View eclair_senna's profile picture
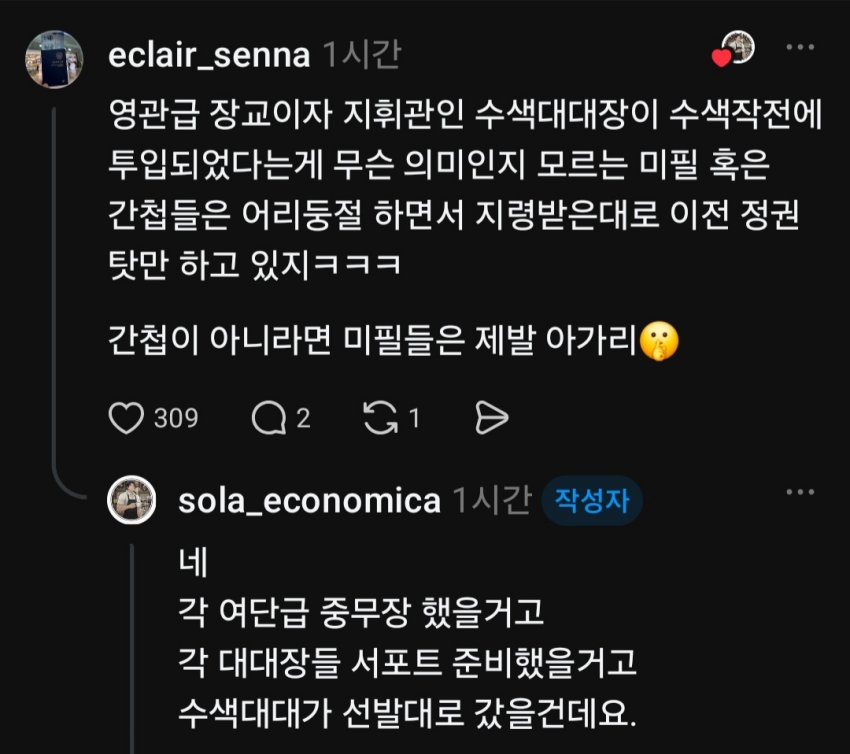This screenshot has width=850, height=754. [x=54, y=59]
